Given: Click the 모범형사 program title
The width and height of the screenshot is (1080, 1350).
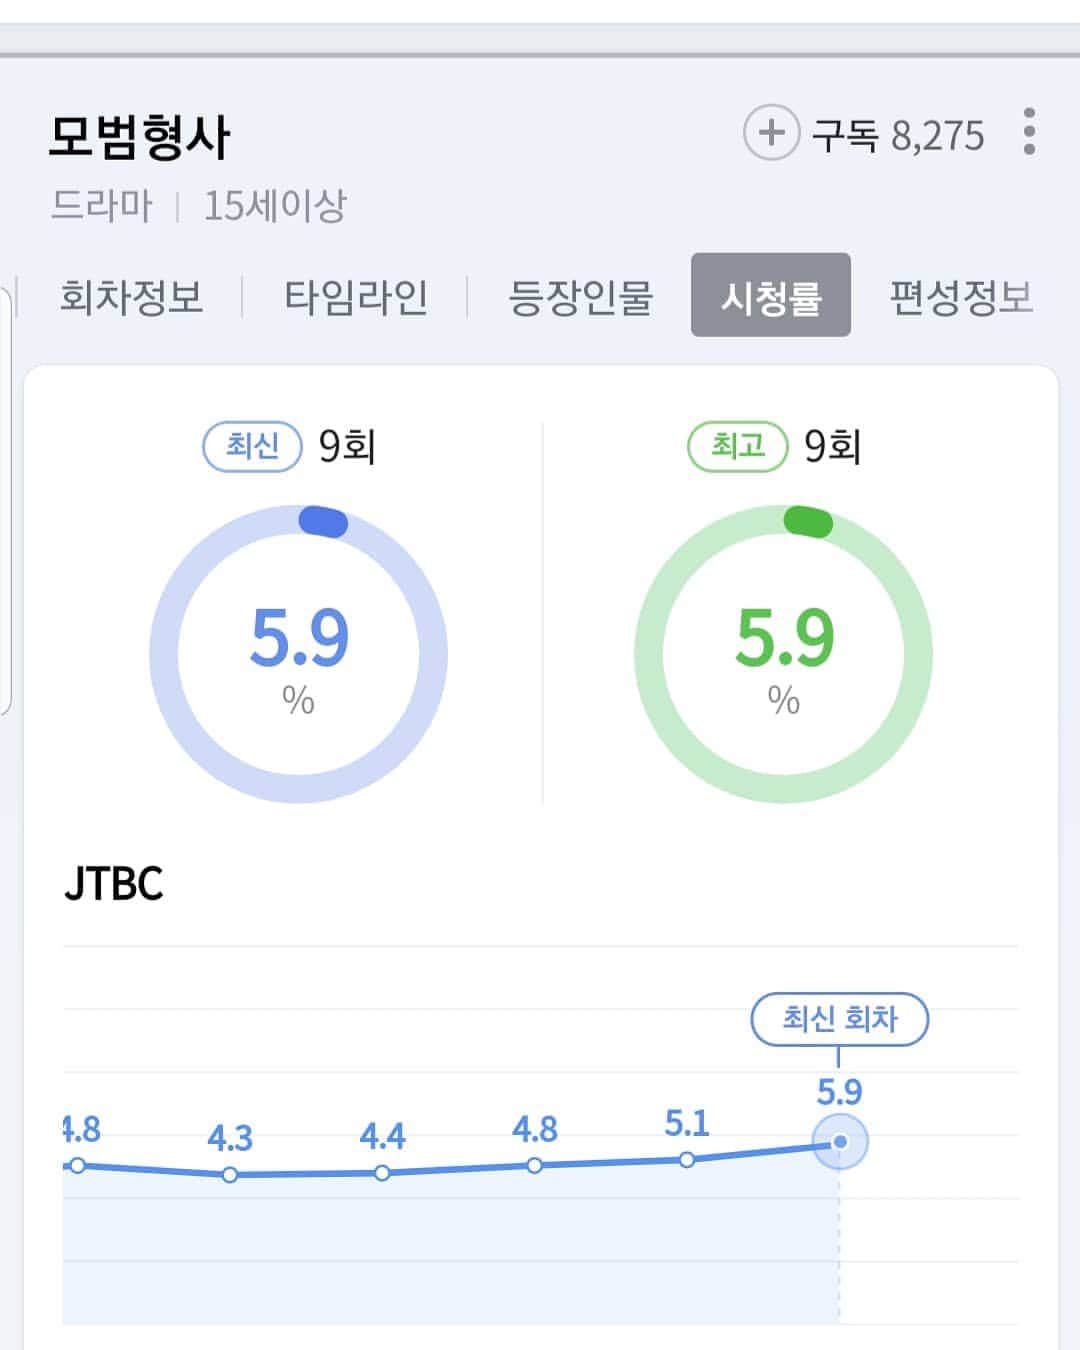Looking at the screenshot, I should pyautogui.click(x=139, y=136).
